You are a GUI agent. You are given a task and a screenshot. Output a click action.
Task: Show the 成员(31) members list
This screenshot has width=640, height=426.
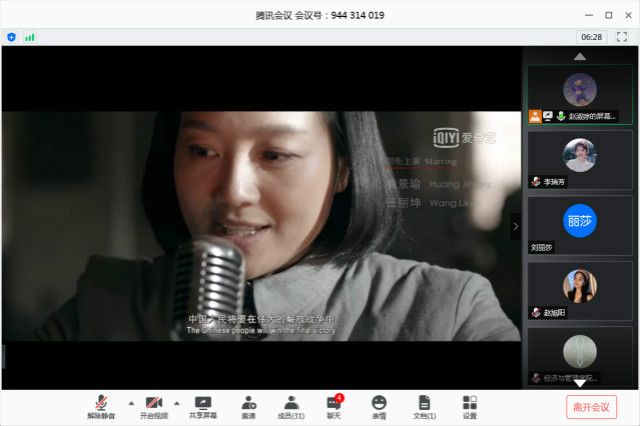tap(291, 405)
